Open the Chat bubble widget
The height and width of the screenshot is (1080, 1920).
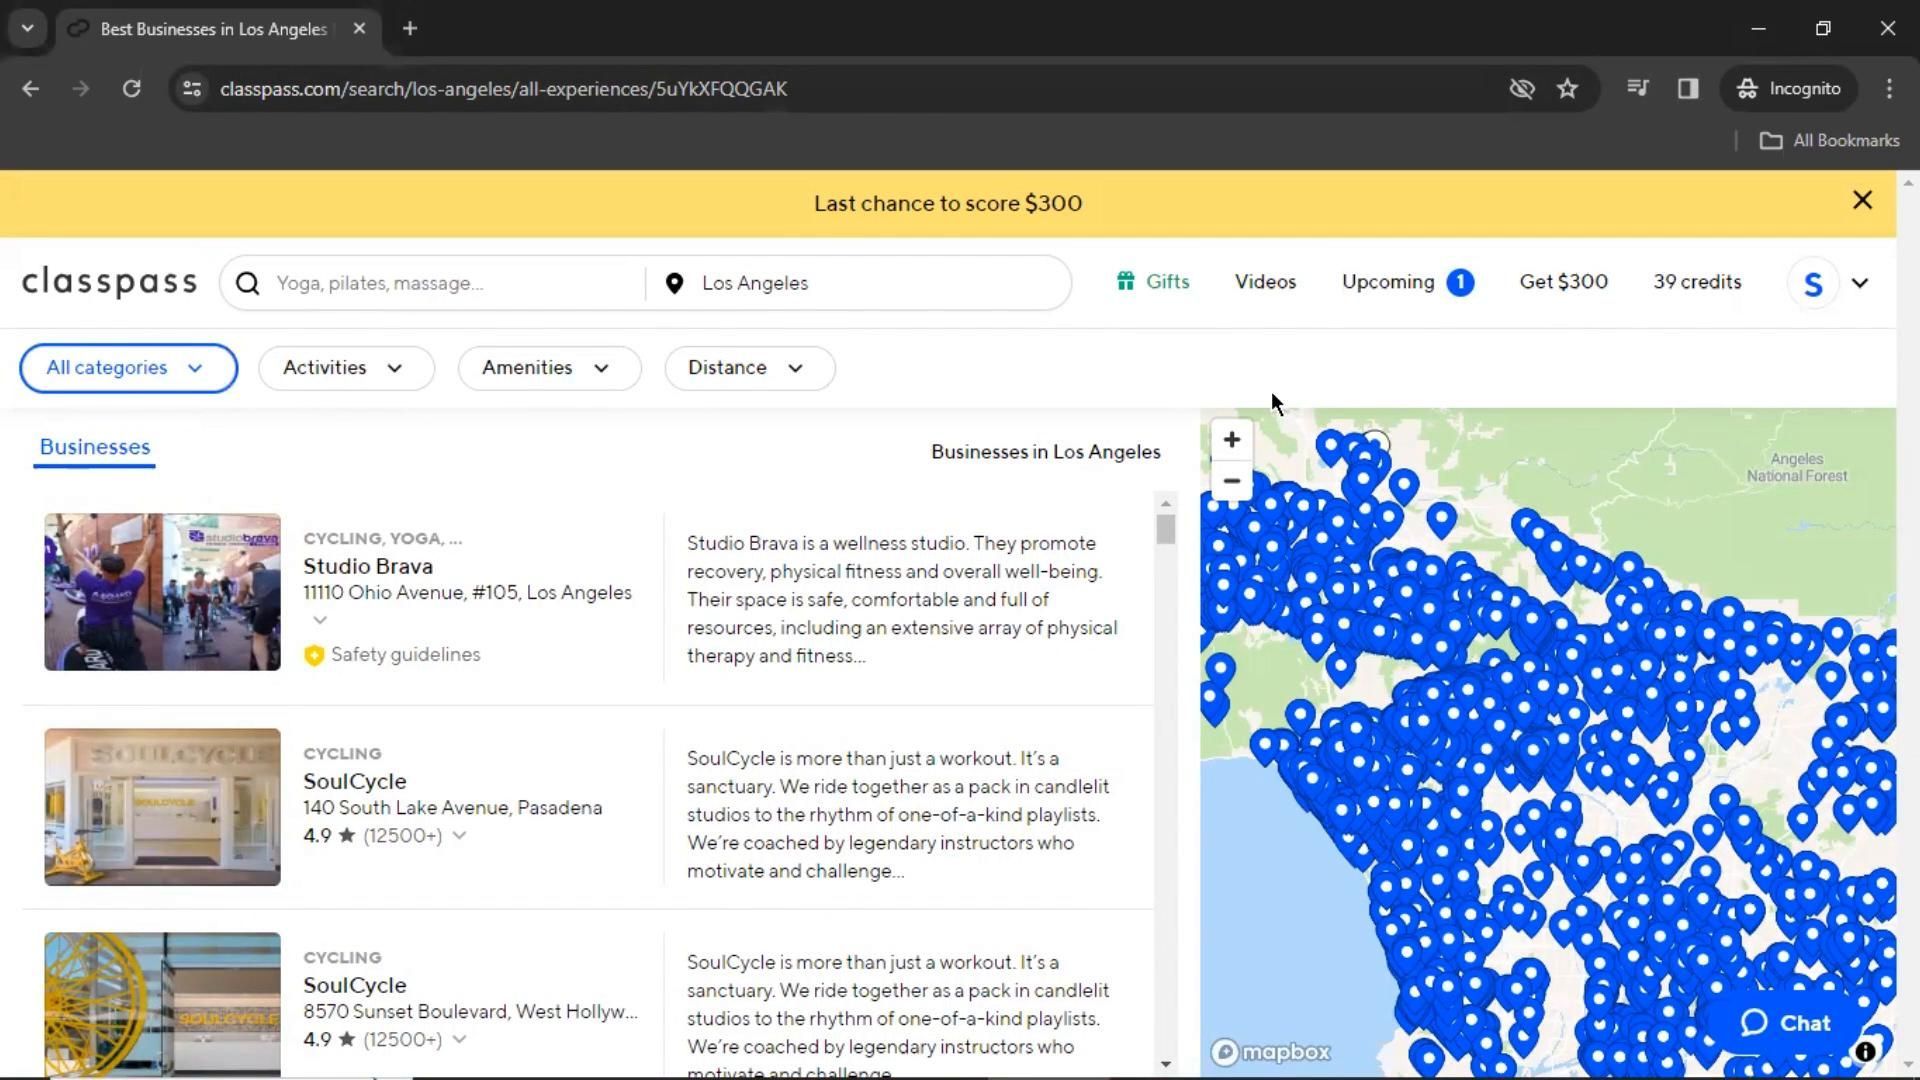[1785, 1023]
